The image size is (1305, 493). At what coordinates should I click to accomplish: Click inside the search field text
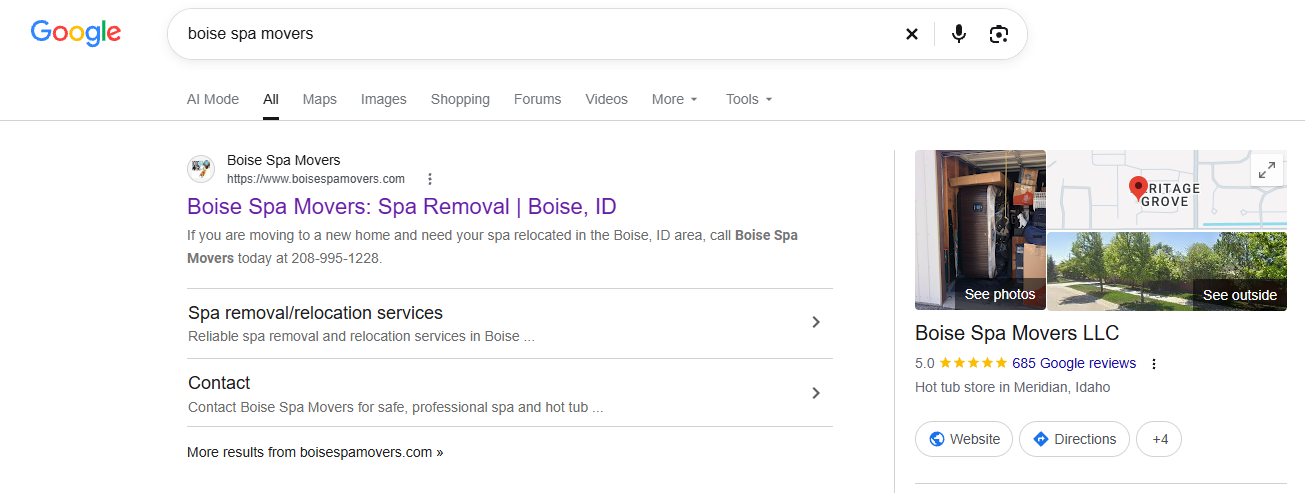[250, 34]
